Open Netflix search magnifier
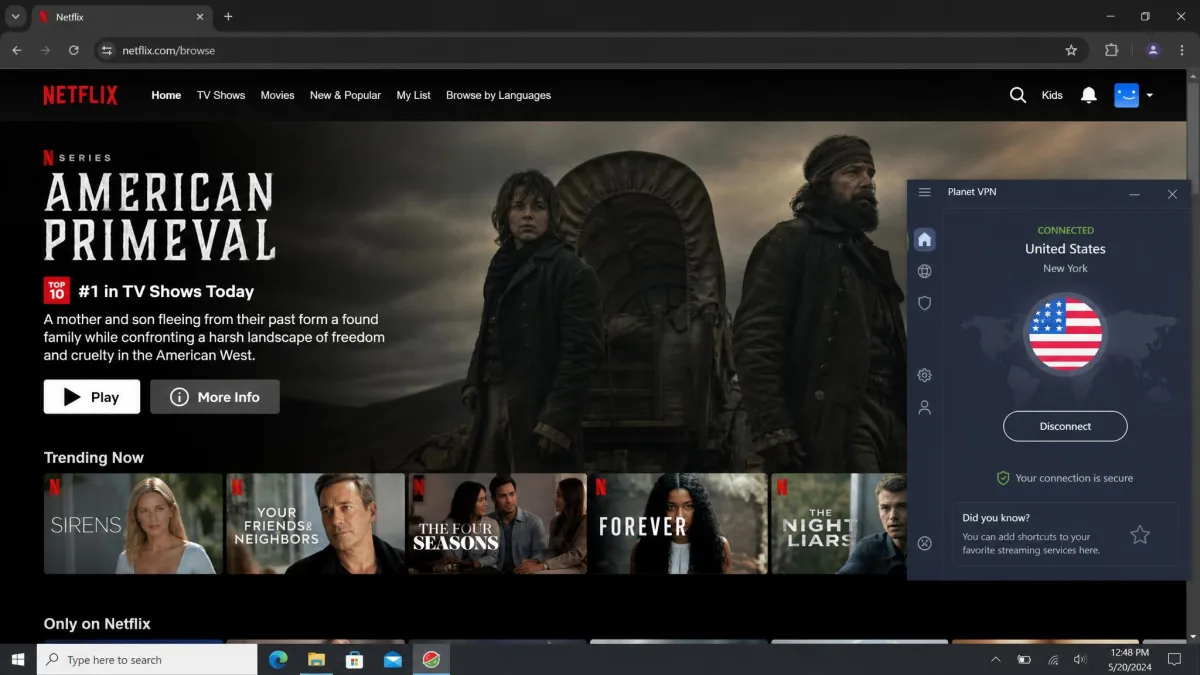 1018,95
